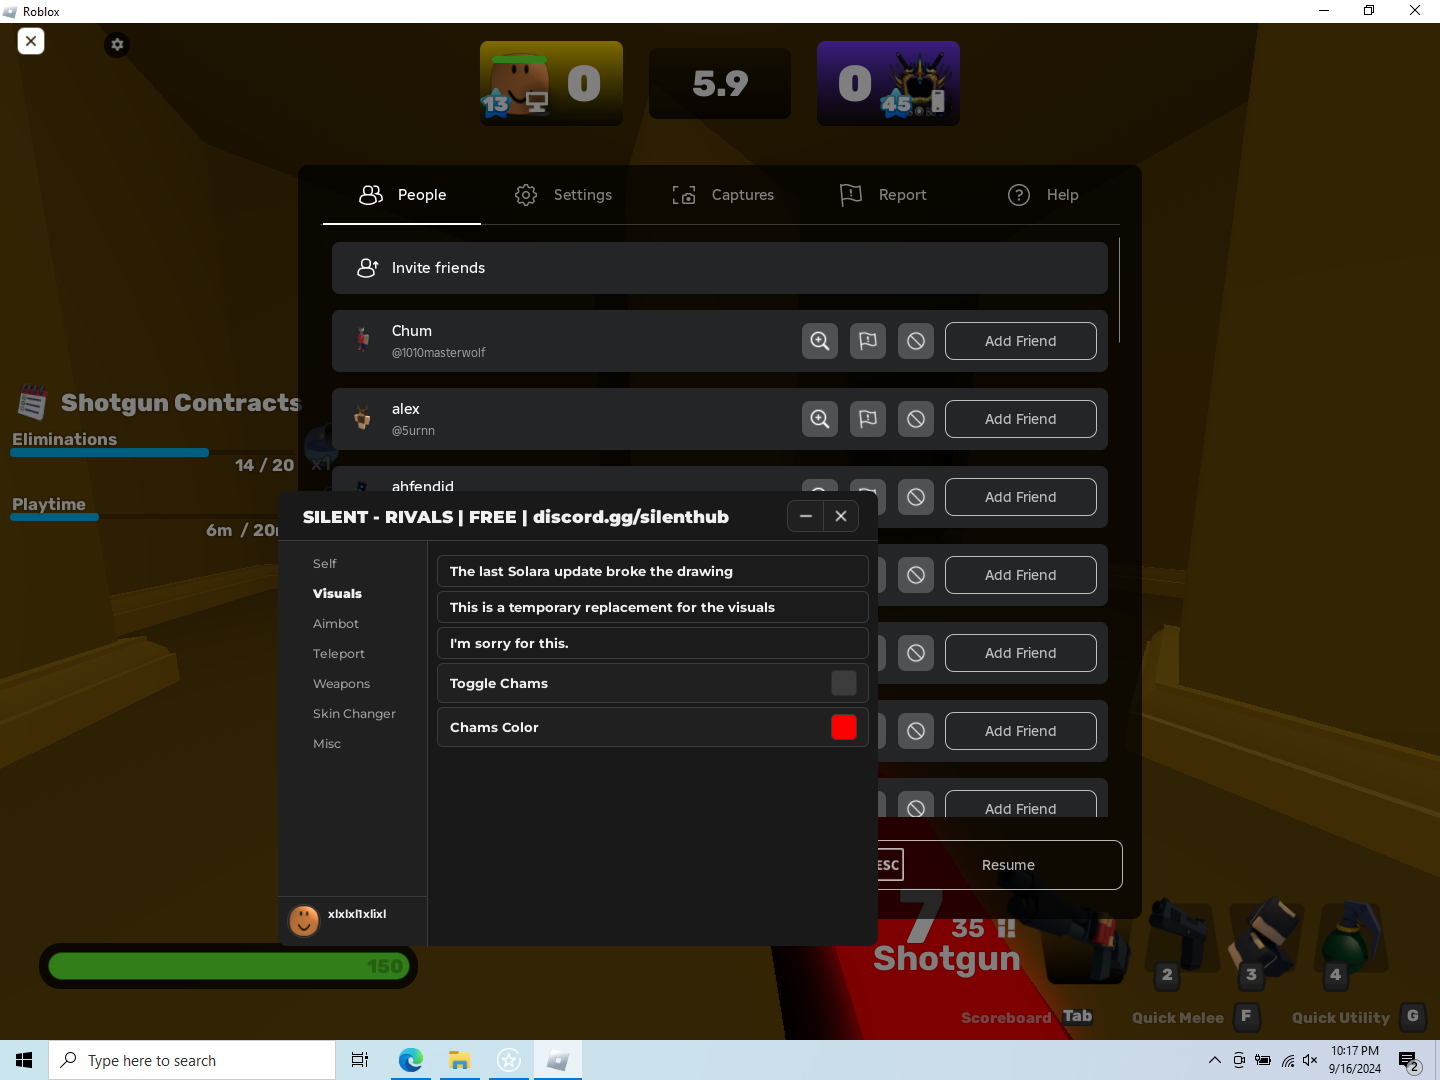Open the Aimbot section
The height and width of the screenshot is (1080, 1440).
pos(336,624)
